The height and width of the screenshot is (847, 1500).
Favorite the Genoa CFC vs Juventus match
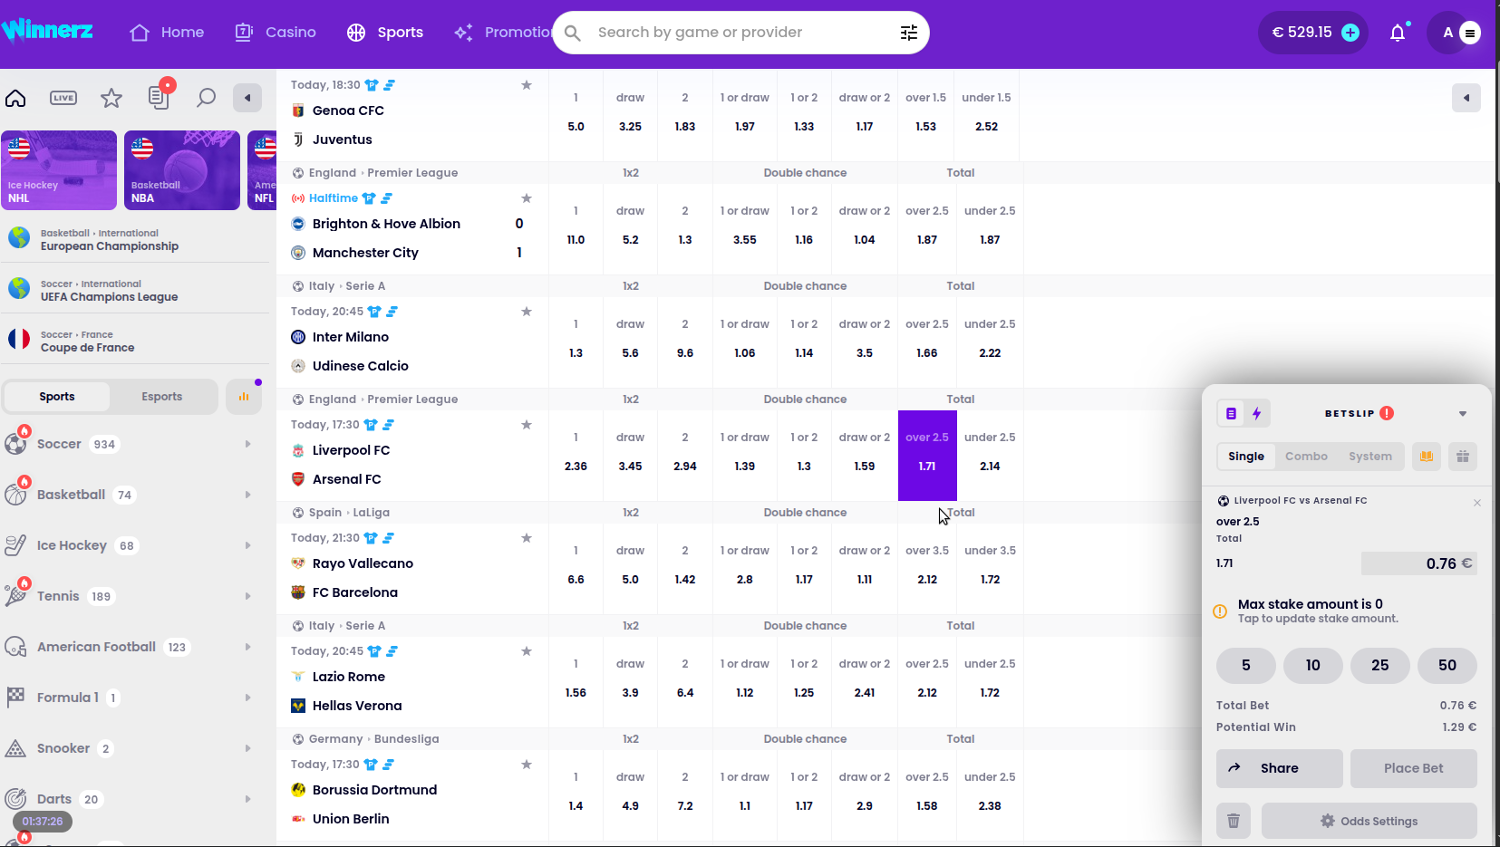coord(526,85)
